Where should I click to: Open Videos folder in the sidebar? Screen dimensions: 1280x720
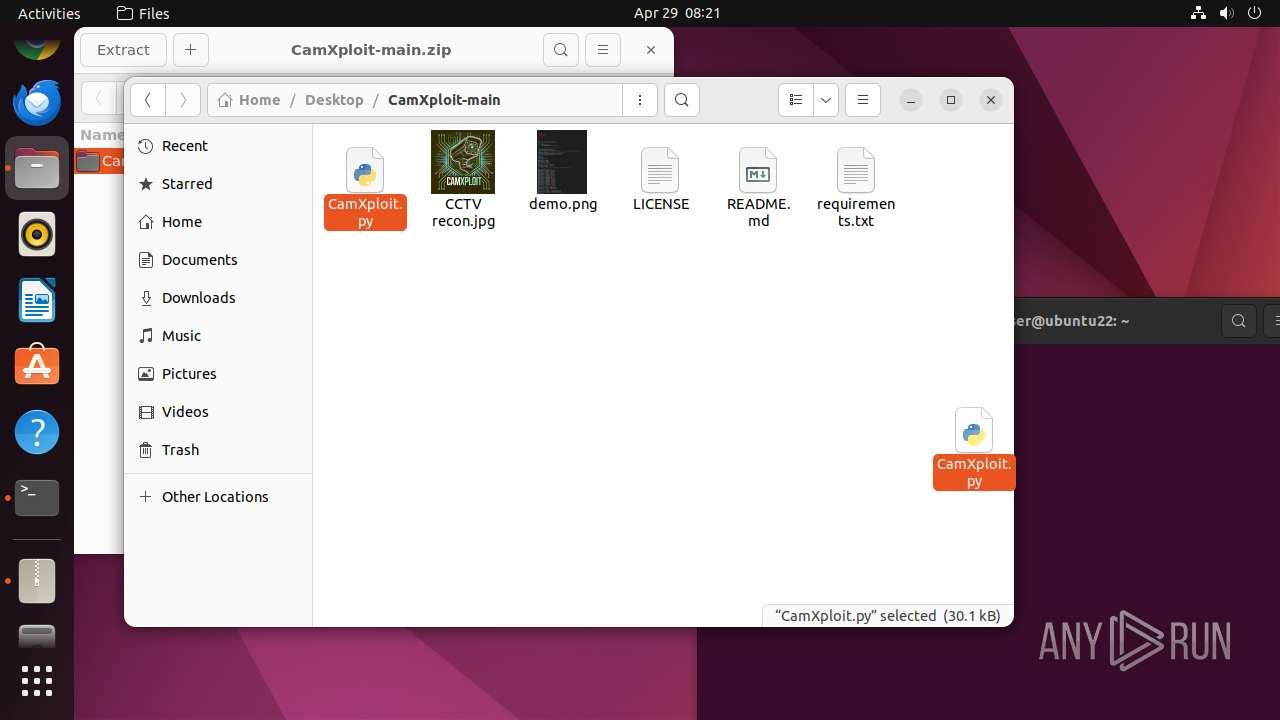(x=218, y=412)
